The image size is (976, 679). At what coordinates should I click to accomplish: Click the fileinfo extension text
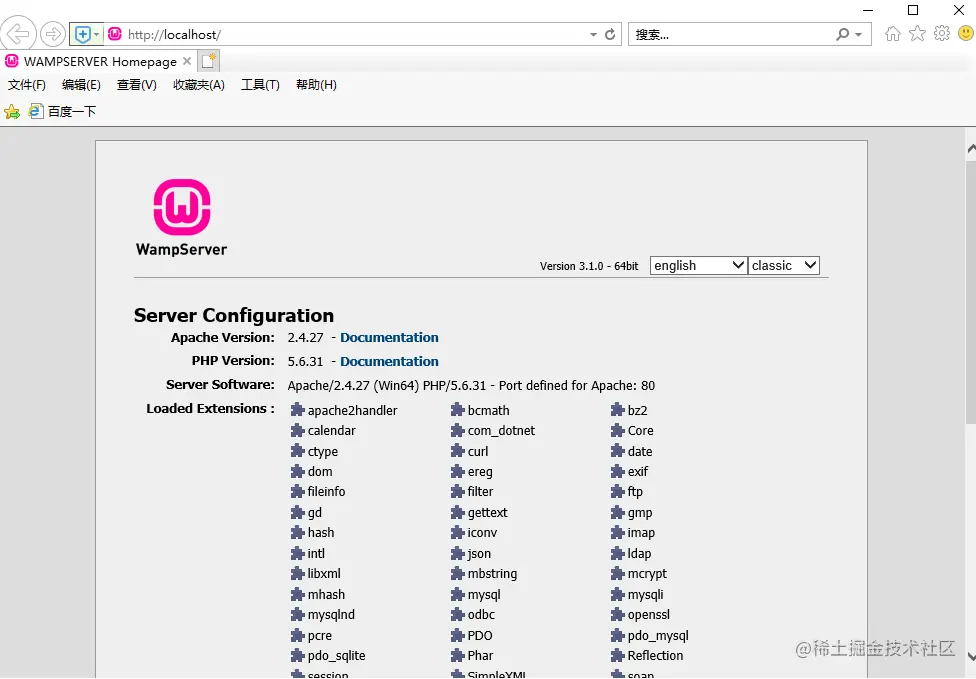[326, 492]
